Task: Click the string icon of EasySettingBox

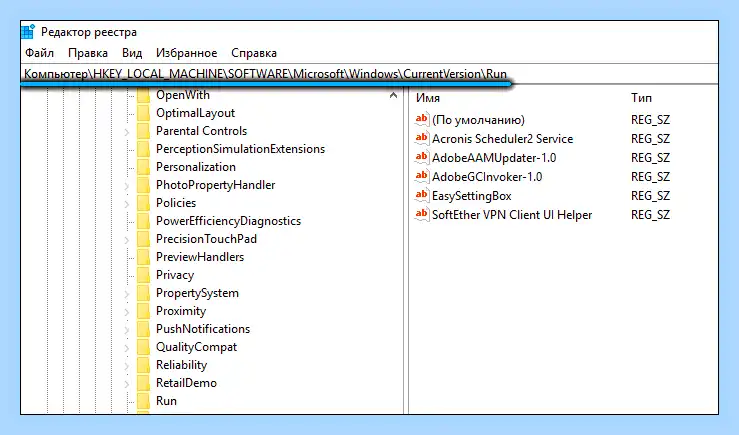Action: [421, 195]
